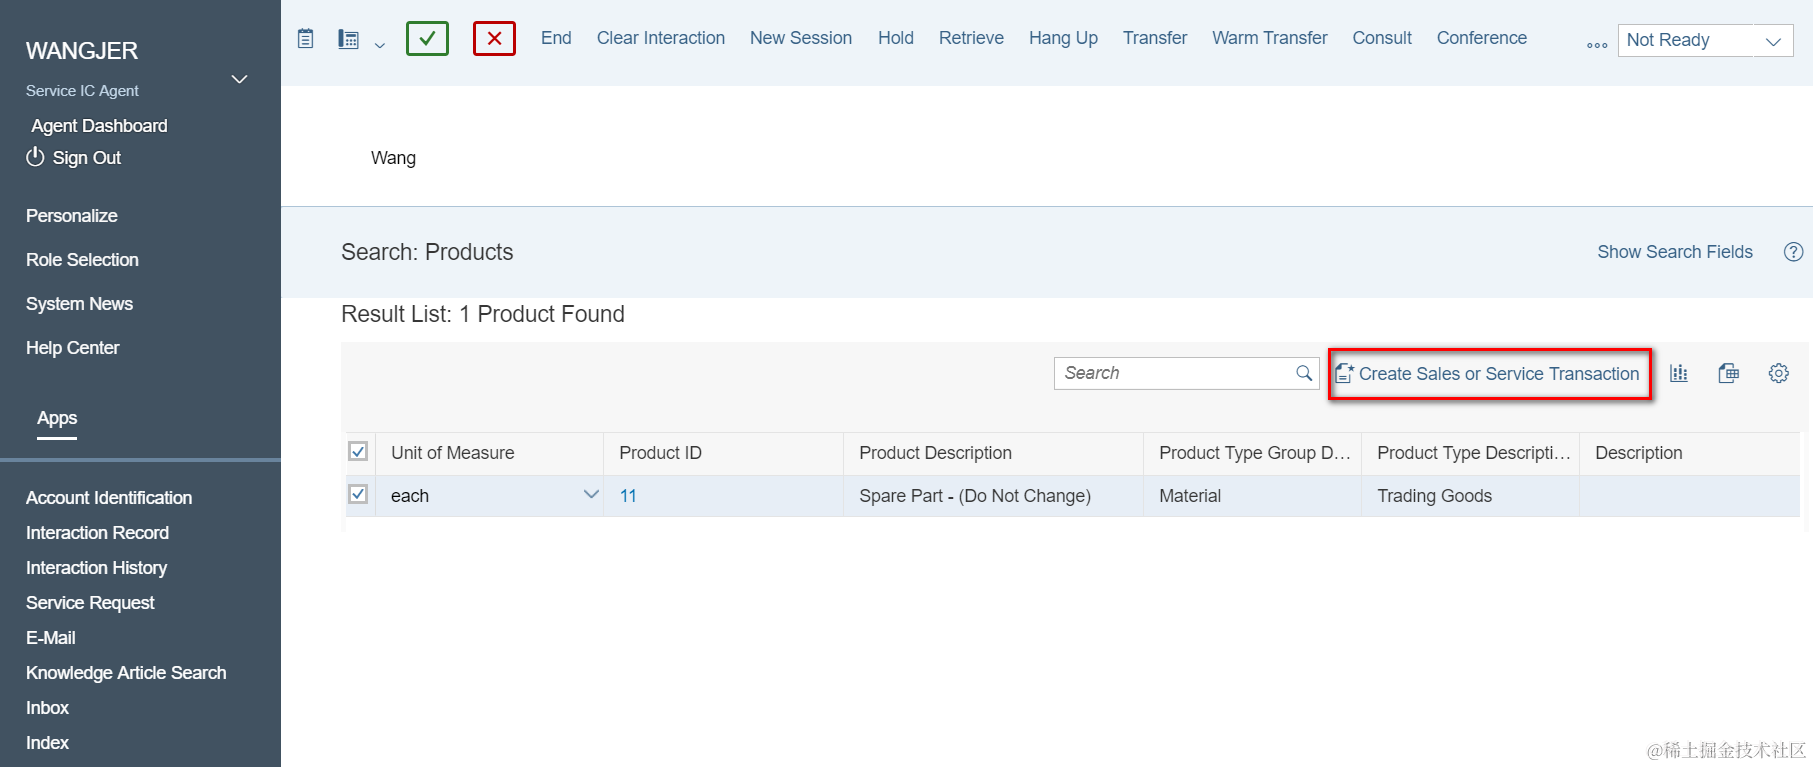This screenshot has width=1813, height=767.
Task: Open Personalize in the sidebar
Action: [x=72, y=216]
